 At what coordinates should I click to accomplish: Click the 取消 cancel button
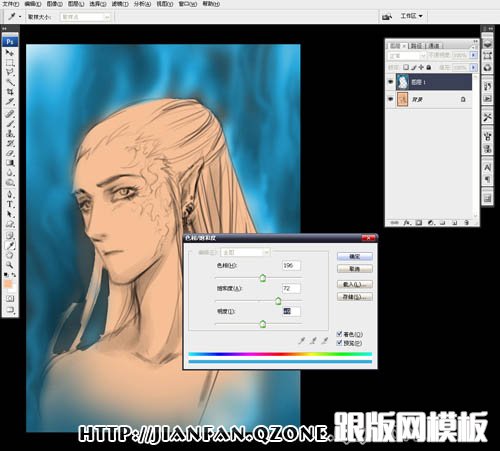tap(355, 269)
